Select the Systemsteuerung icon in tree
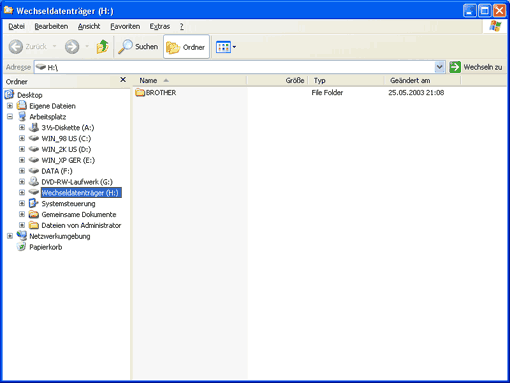 click(33, 203)
